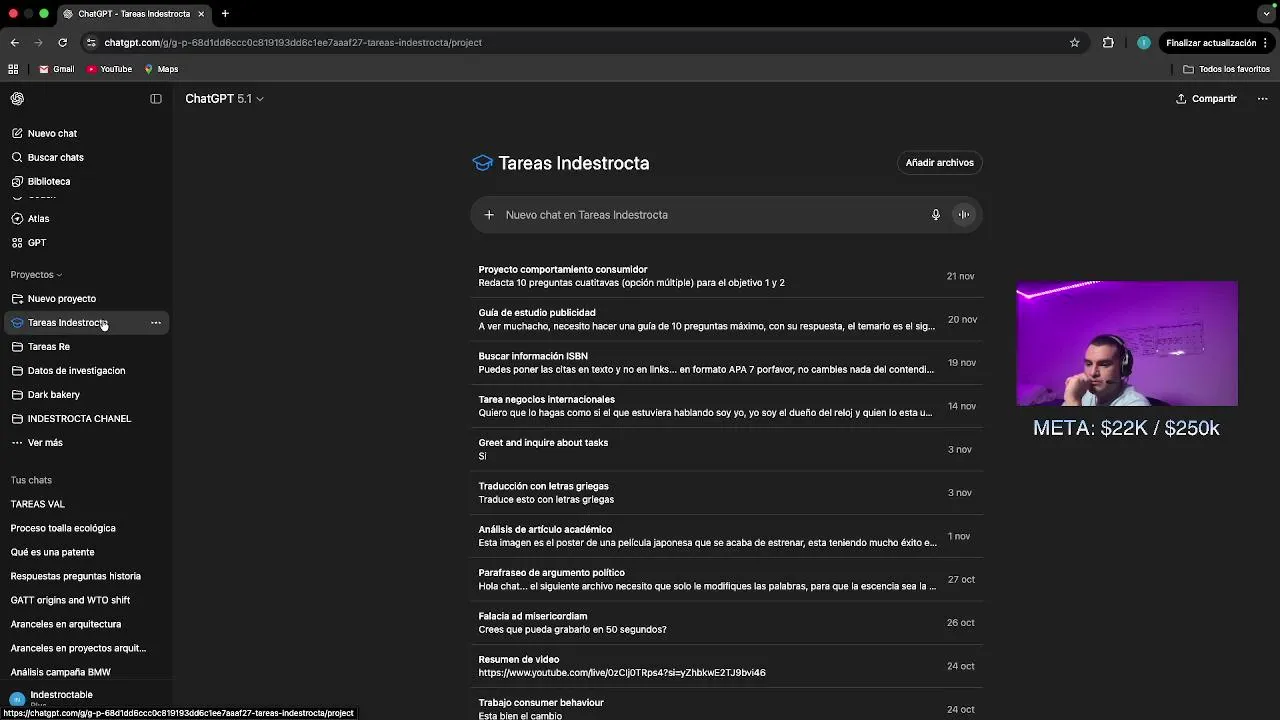Open Falacia ad misericordiam chat
1280x720 pixels.
(x=727, y=622)
